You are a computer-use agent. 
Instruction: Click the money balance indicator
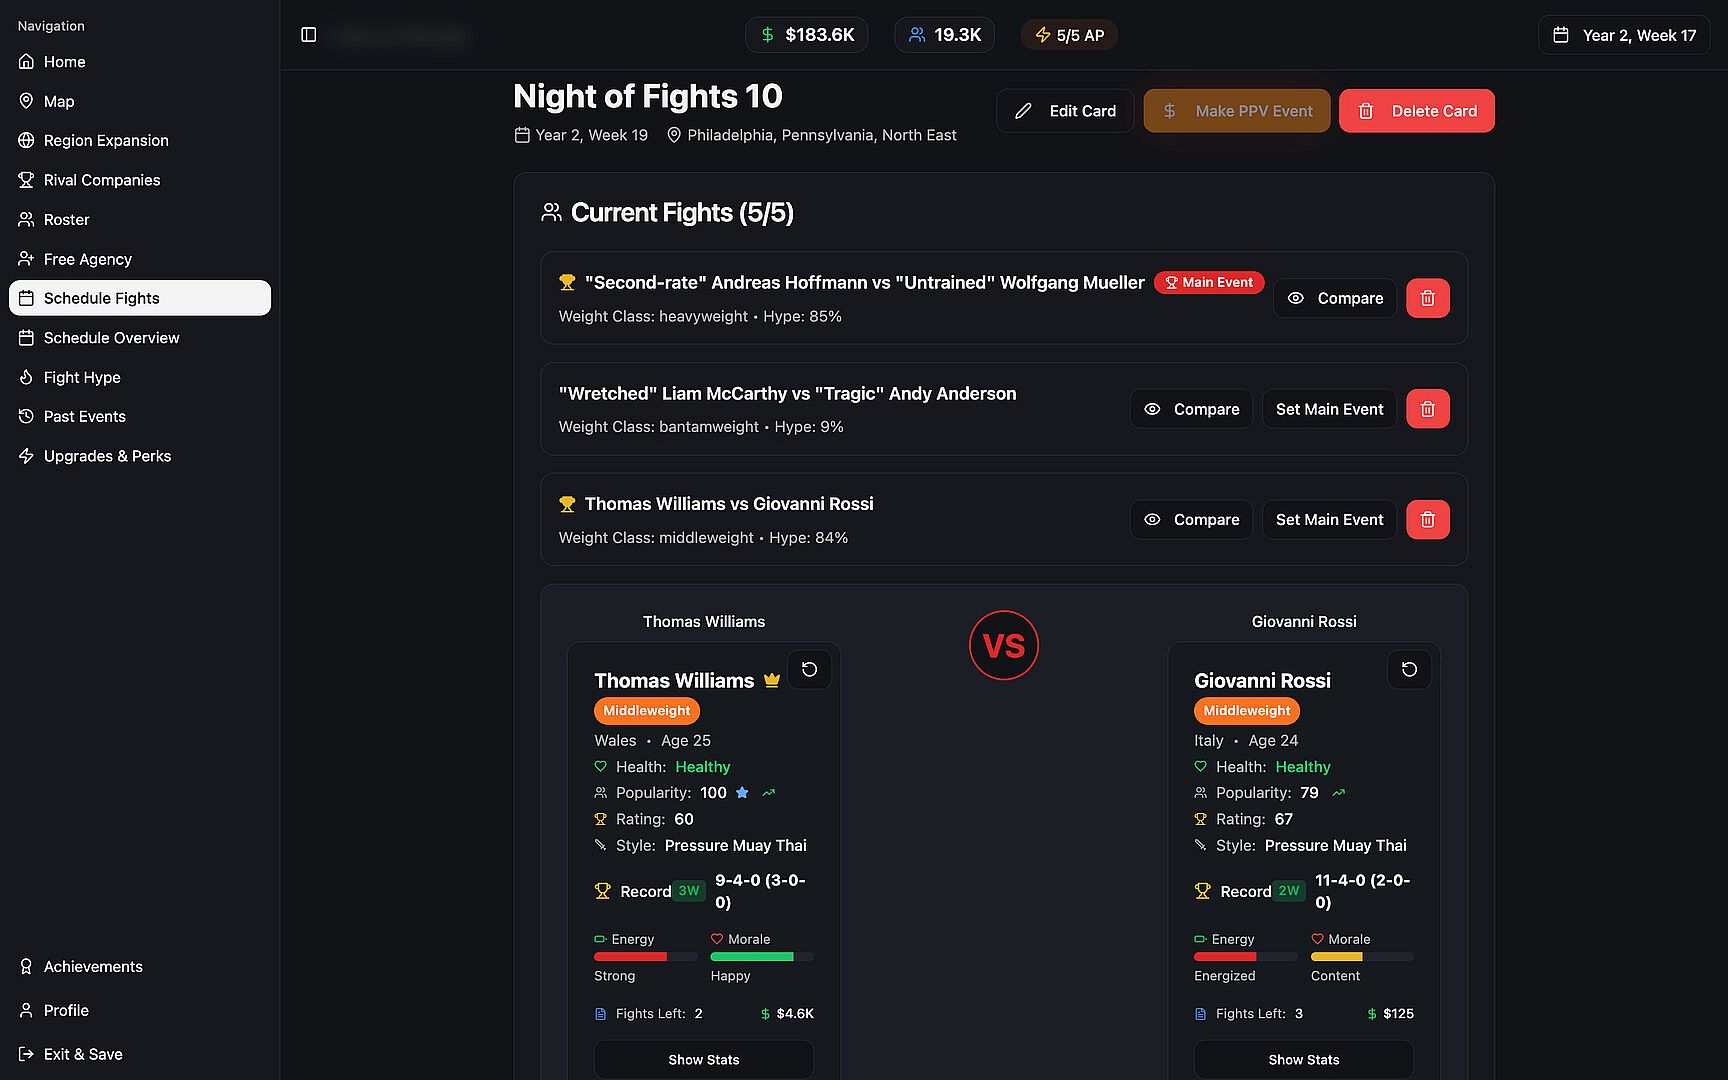pyautogui.click(x=806, y=35)
